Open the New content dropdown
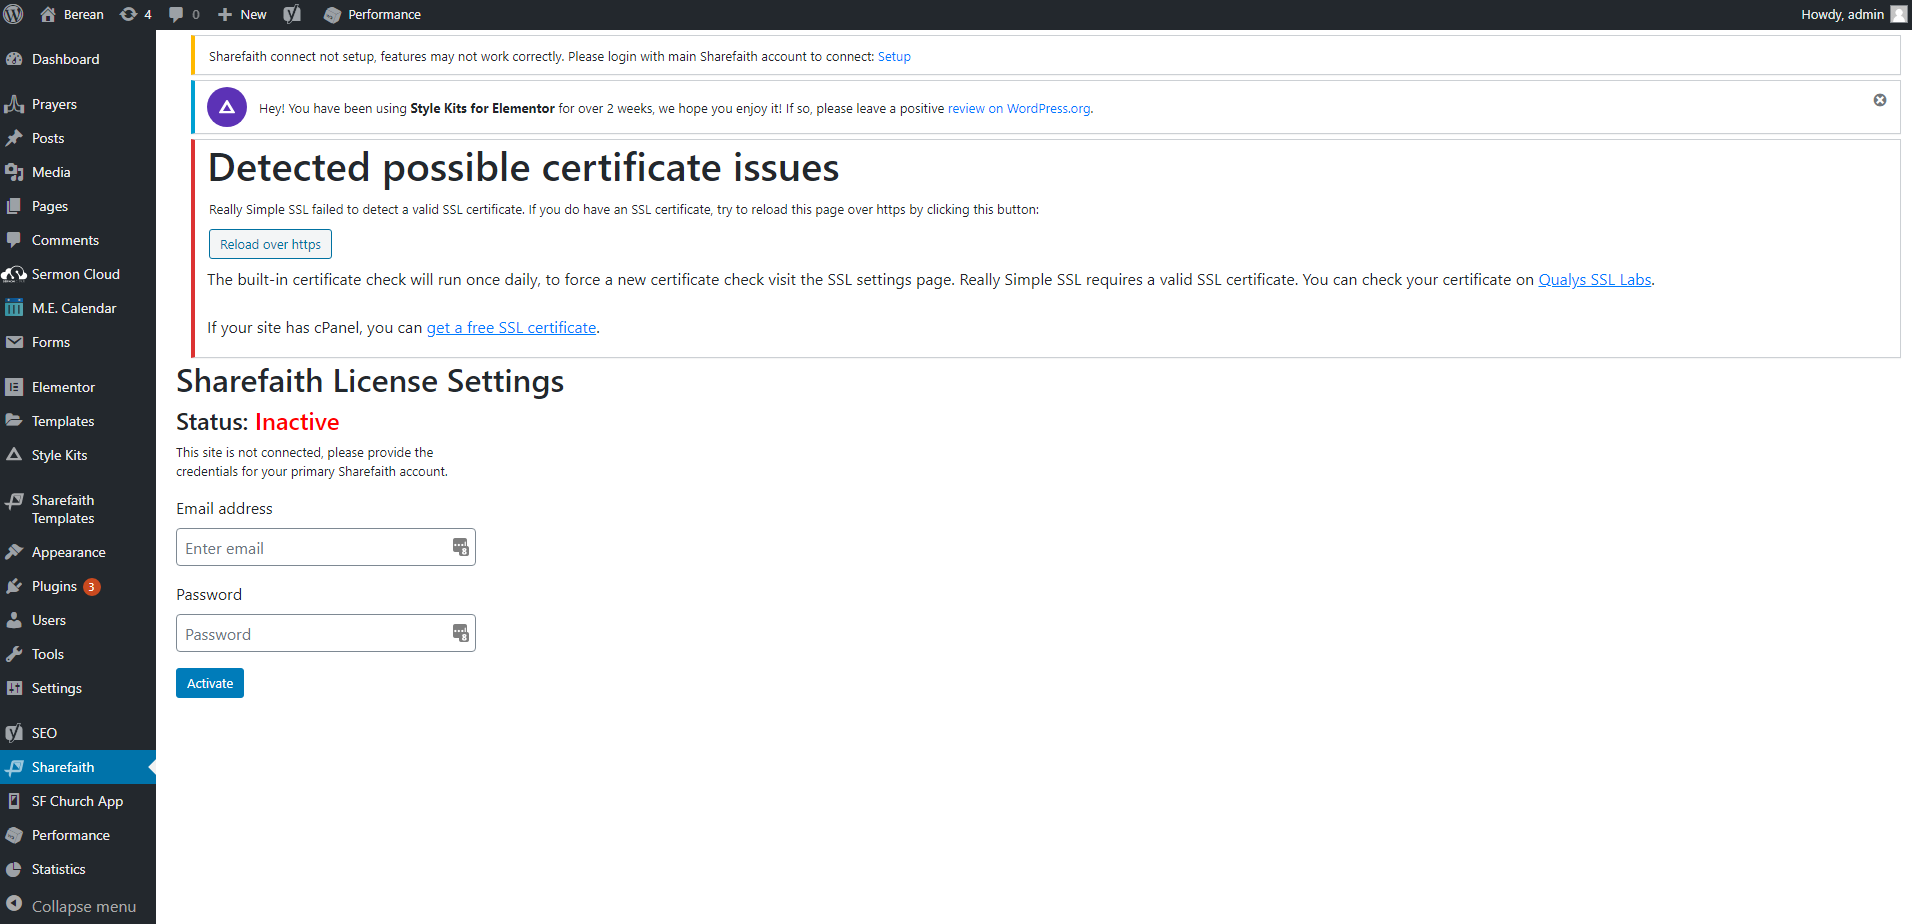 click(242, 14)
